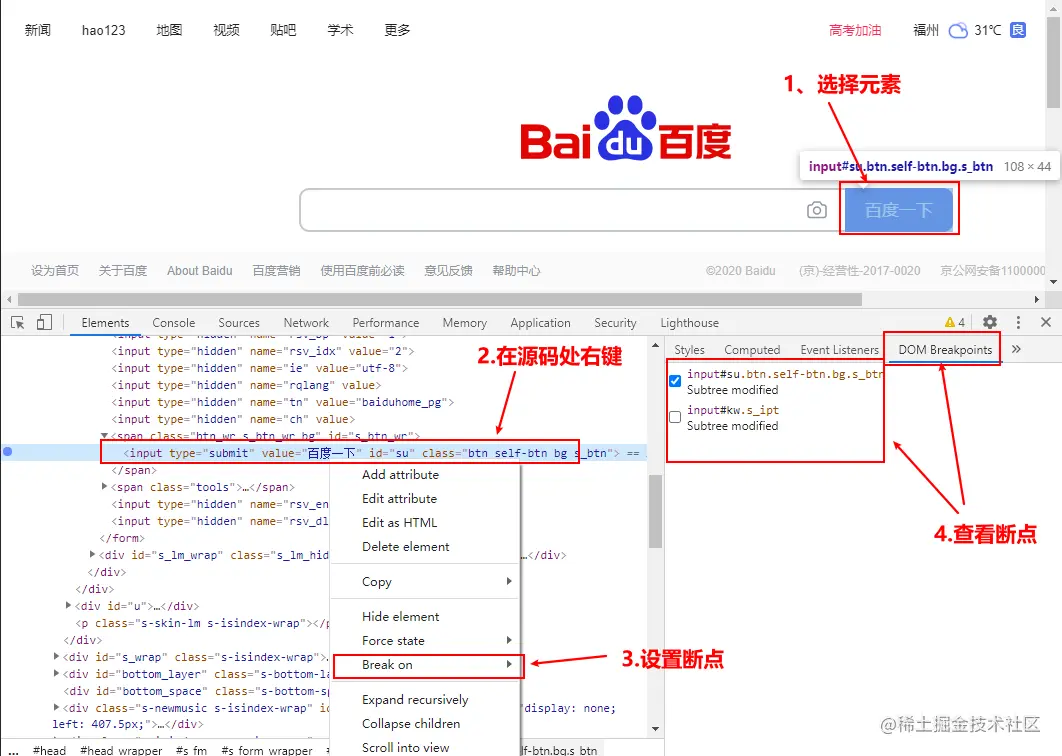
Task: Open the Security tab
Action: [615, 323]
